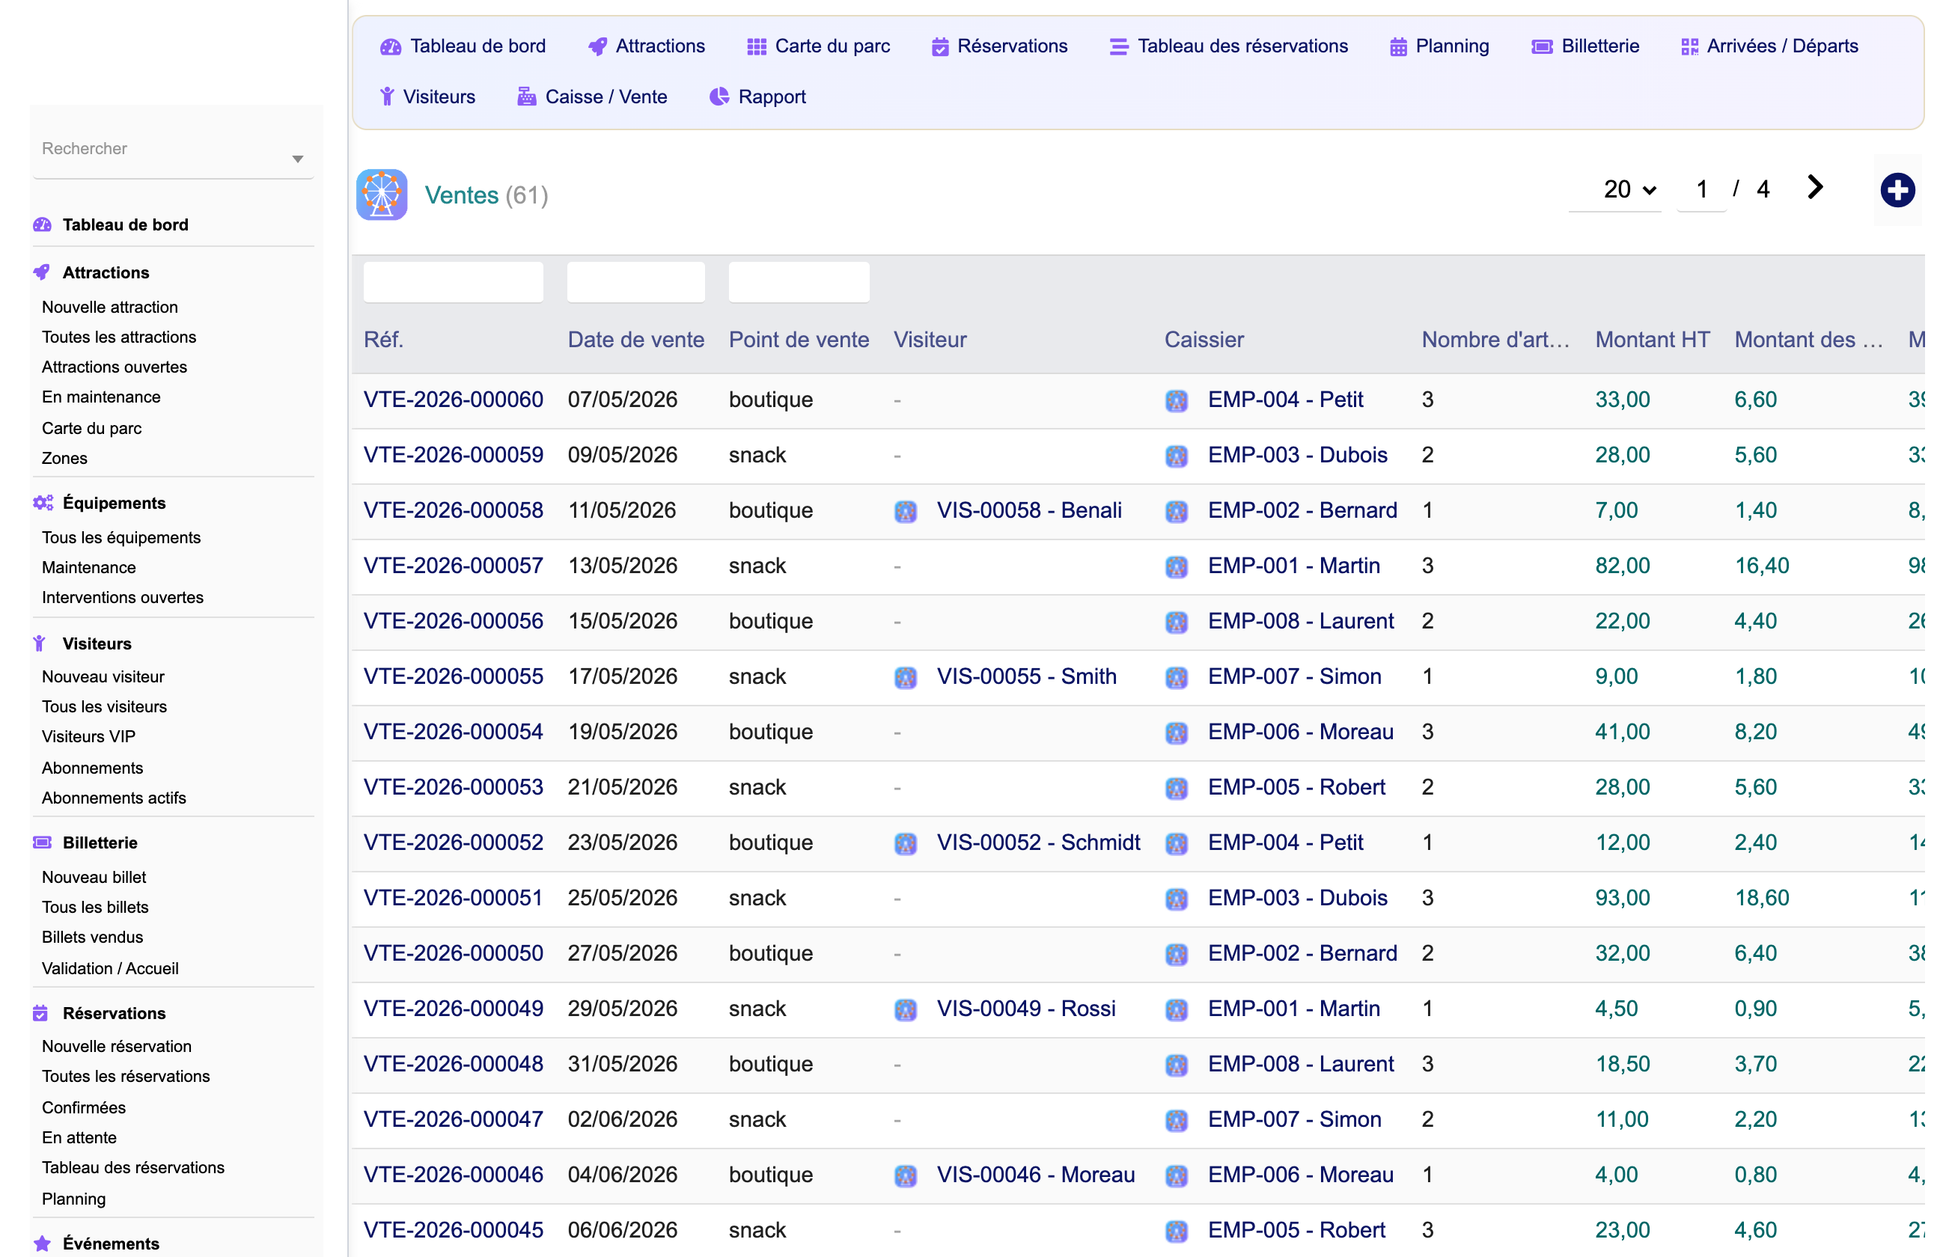The width and height of the screenshot is (1946, 1257).
Task: Open cashier EMP-001 - Martin in VTE-2026-000057 row
Action: [x=1293, y=566]
